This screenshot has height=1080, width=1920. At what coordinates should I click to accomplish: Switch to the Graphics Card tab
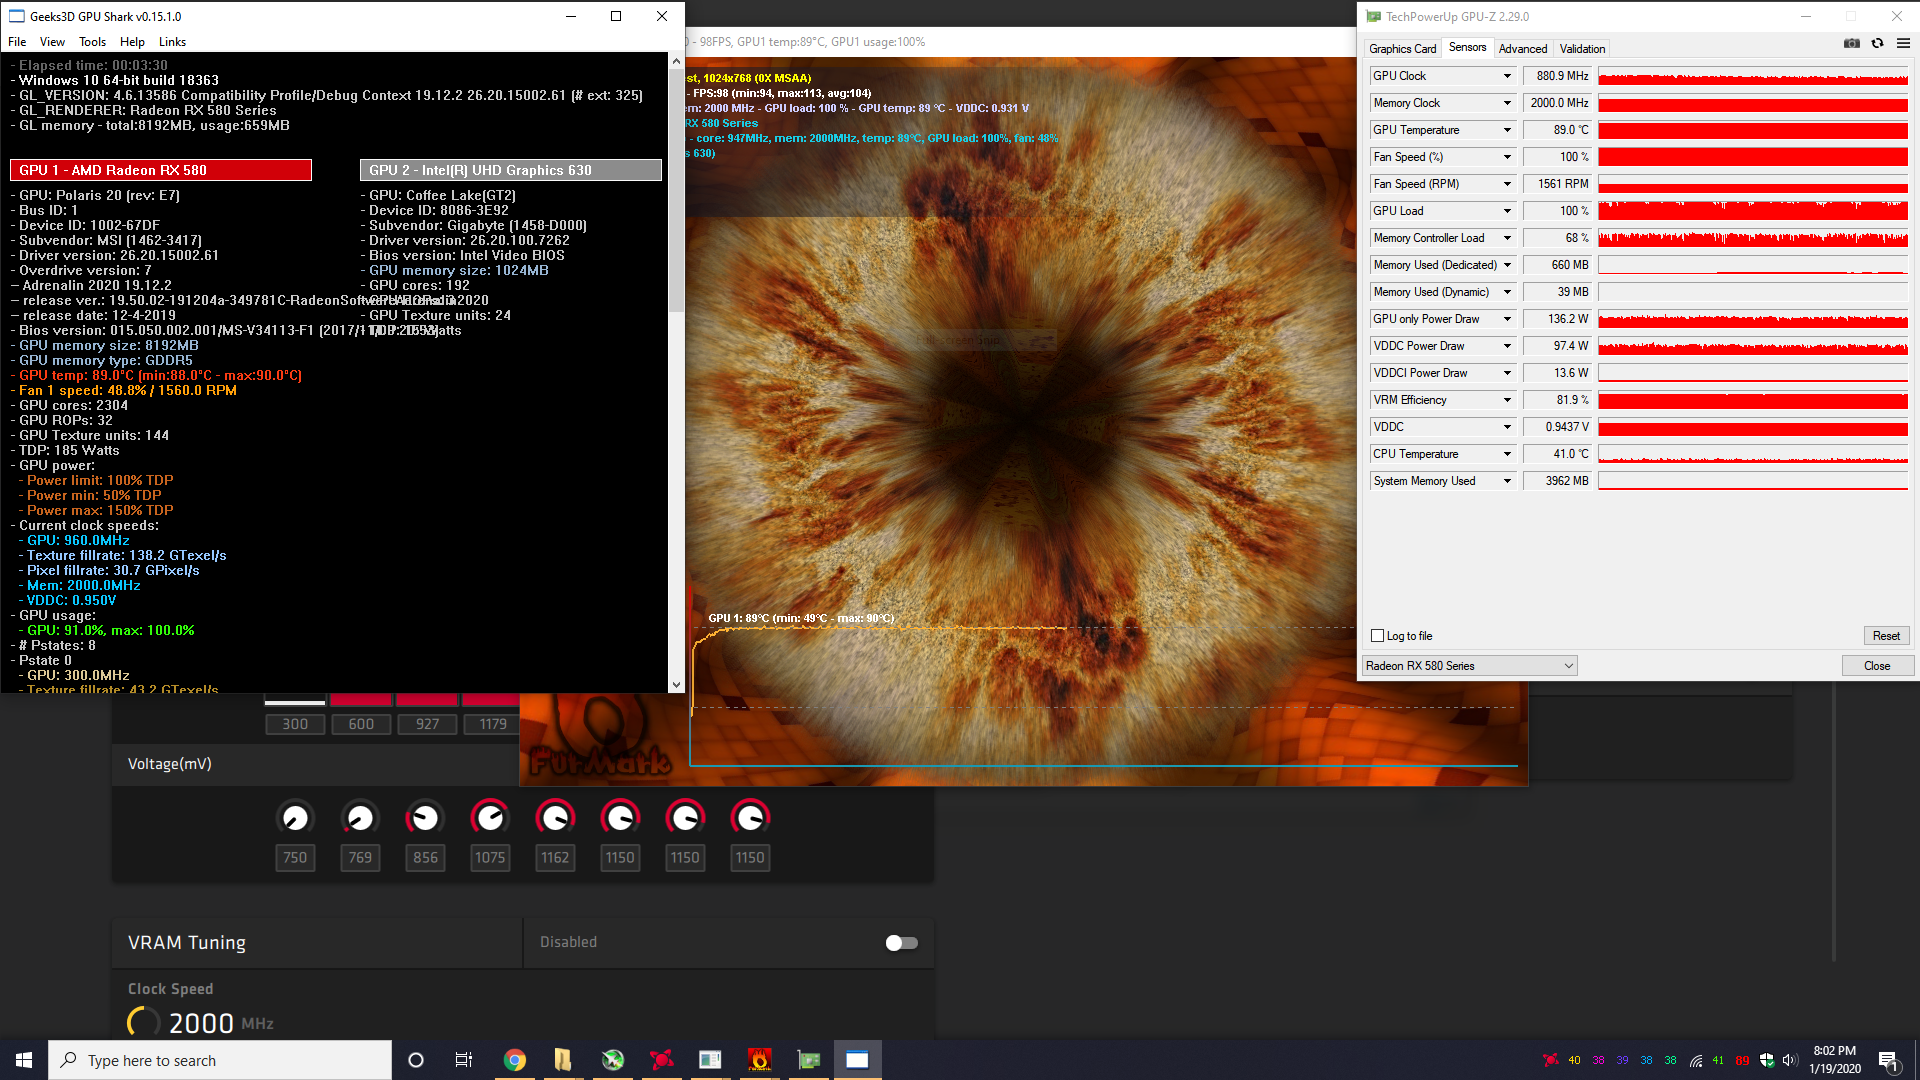pyautogui.click(x=1402, y=49)
